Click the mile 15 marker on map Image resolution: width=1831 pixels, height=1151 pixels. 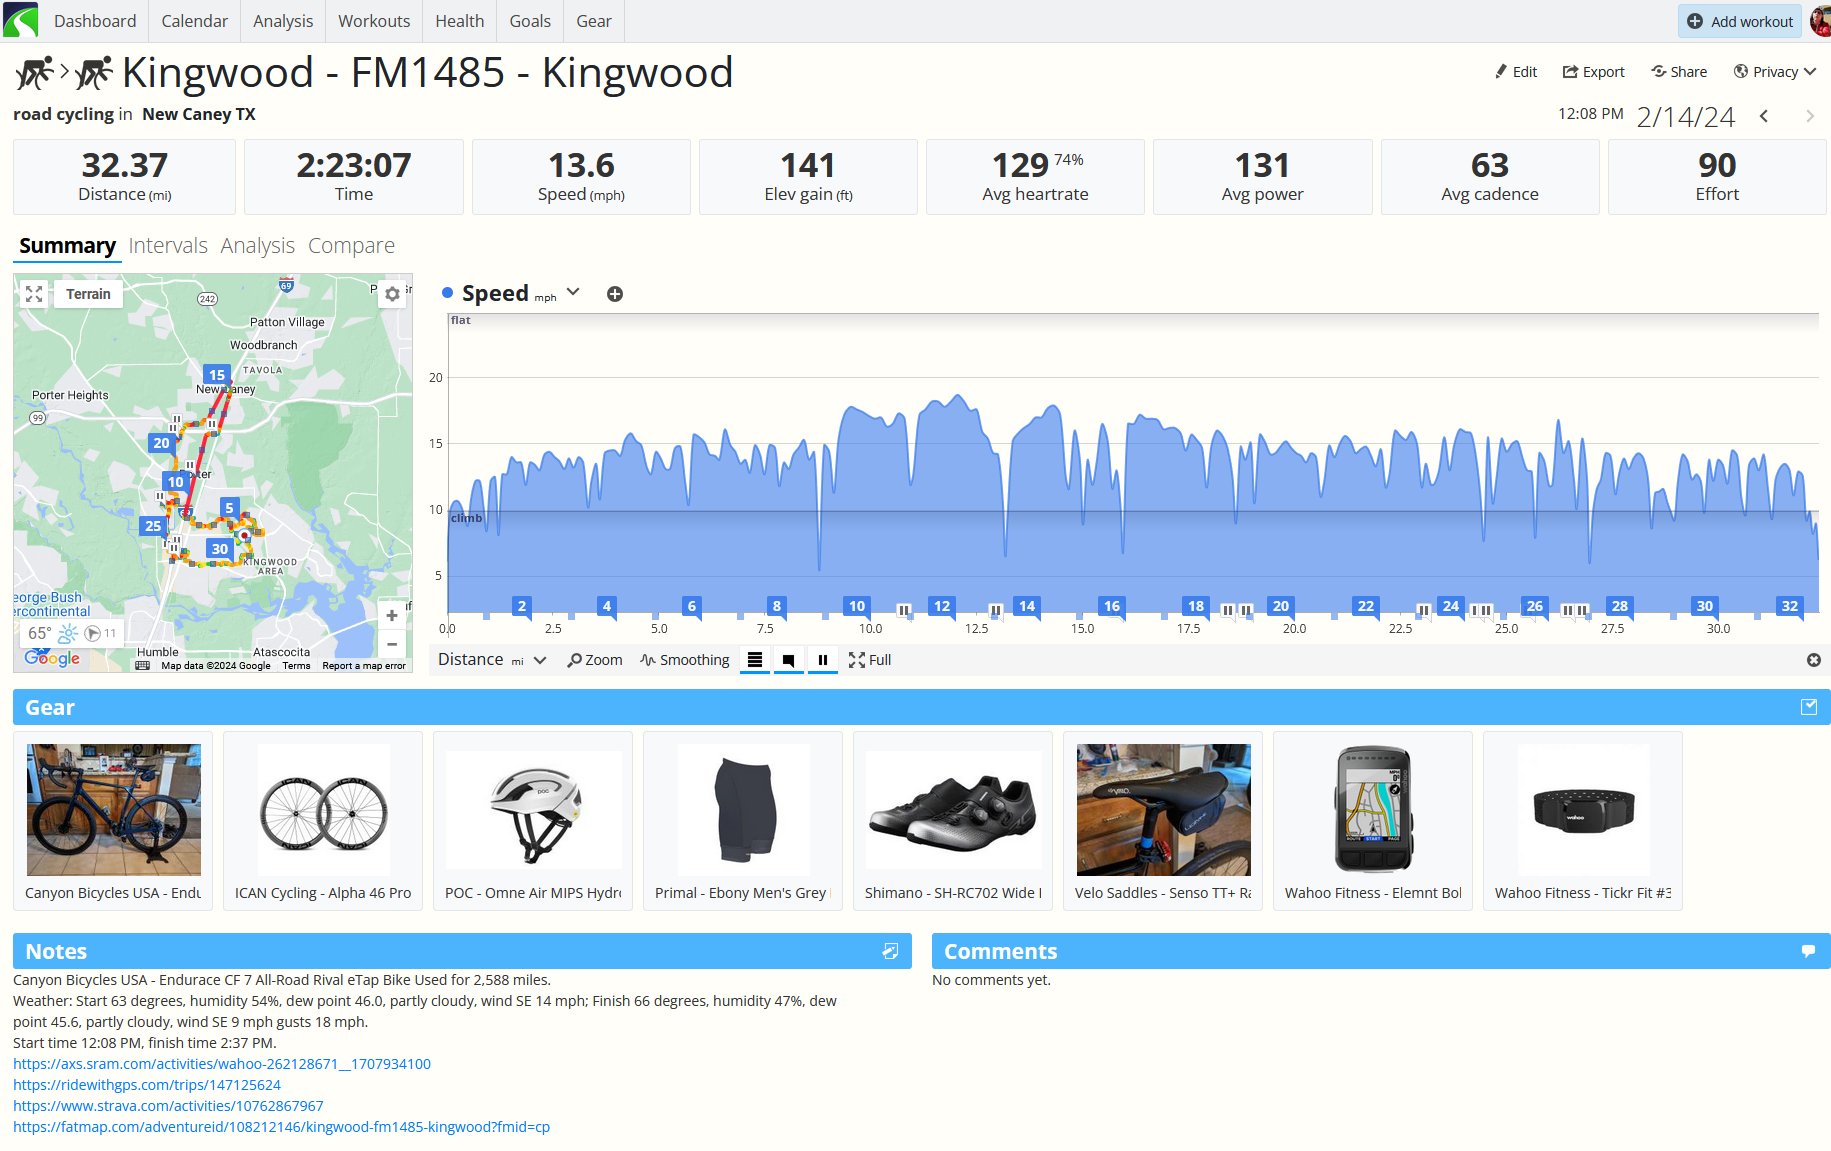point(217,375)
